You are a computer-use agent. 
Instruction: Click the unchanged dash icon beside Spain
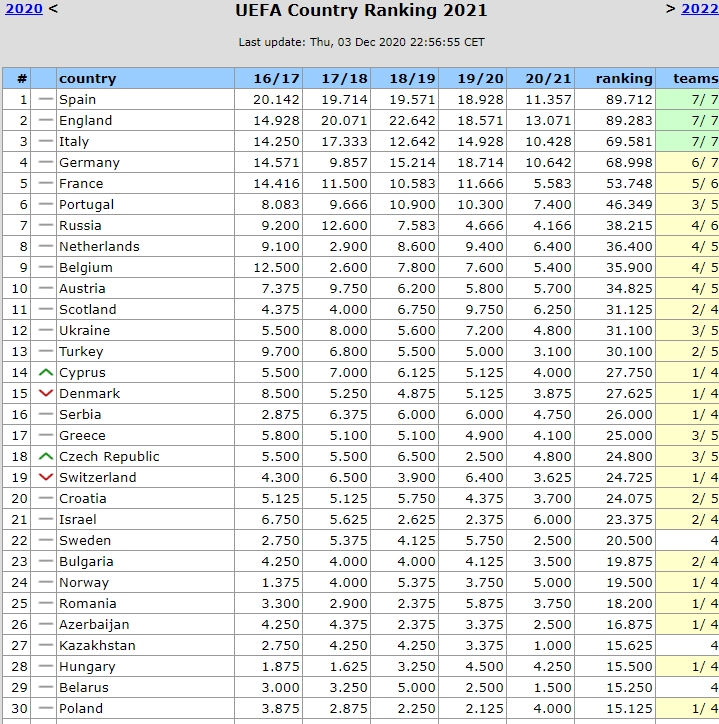(x=45, y=99)
